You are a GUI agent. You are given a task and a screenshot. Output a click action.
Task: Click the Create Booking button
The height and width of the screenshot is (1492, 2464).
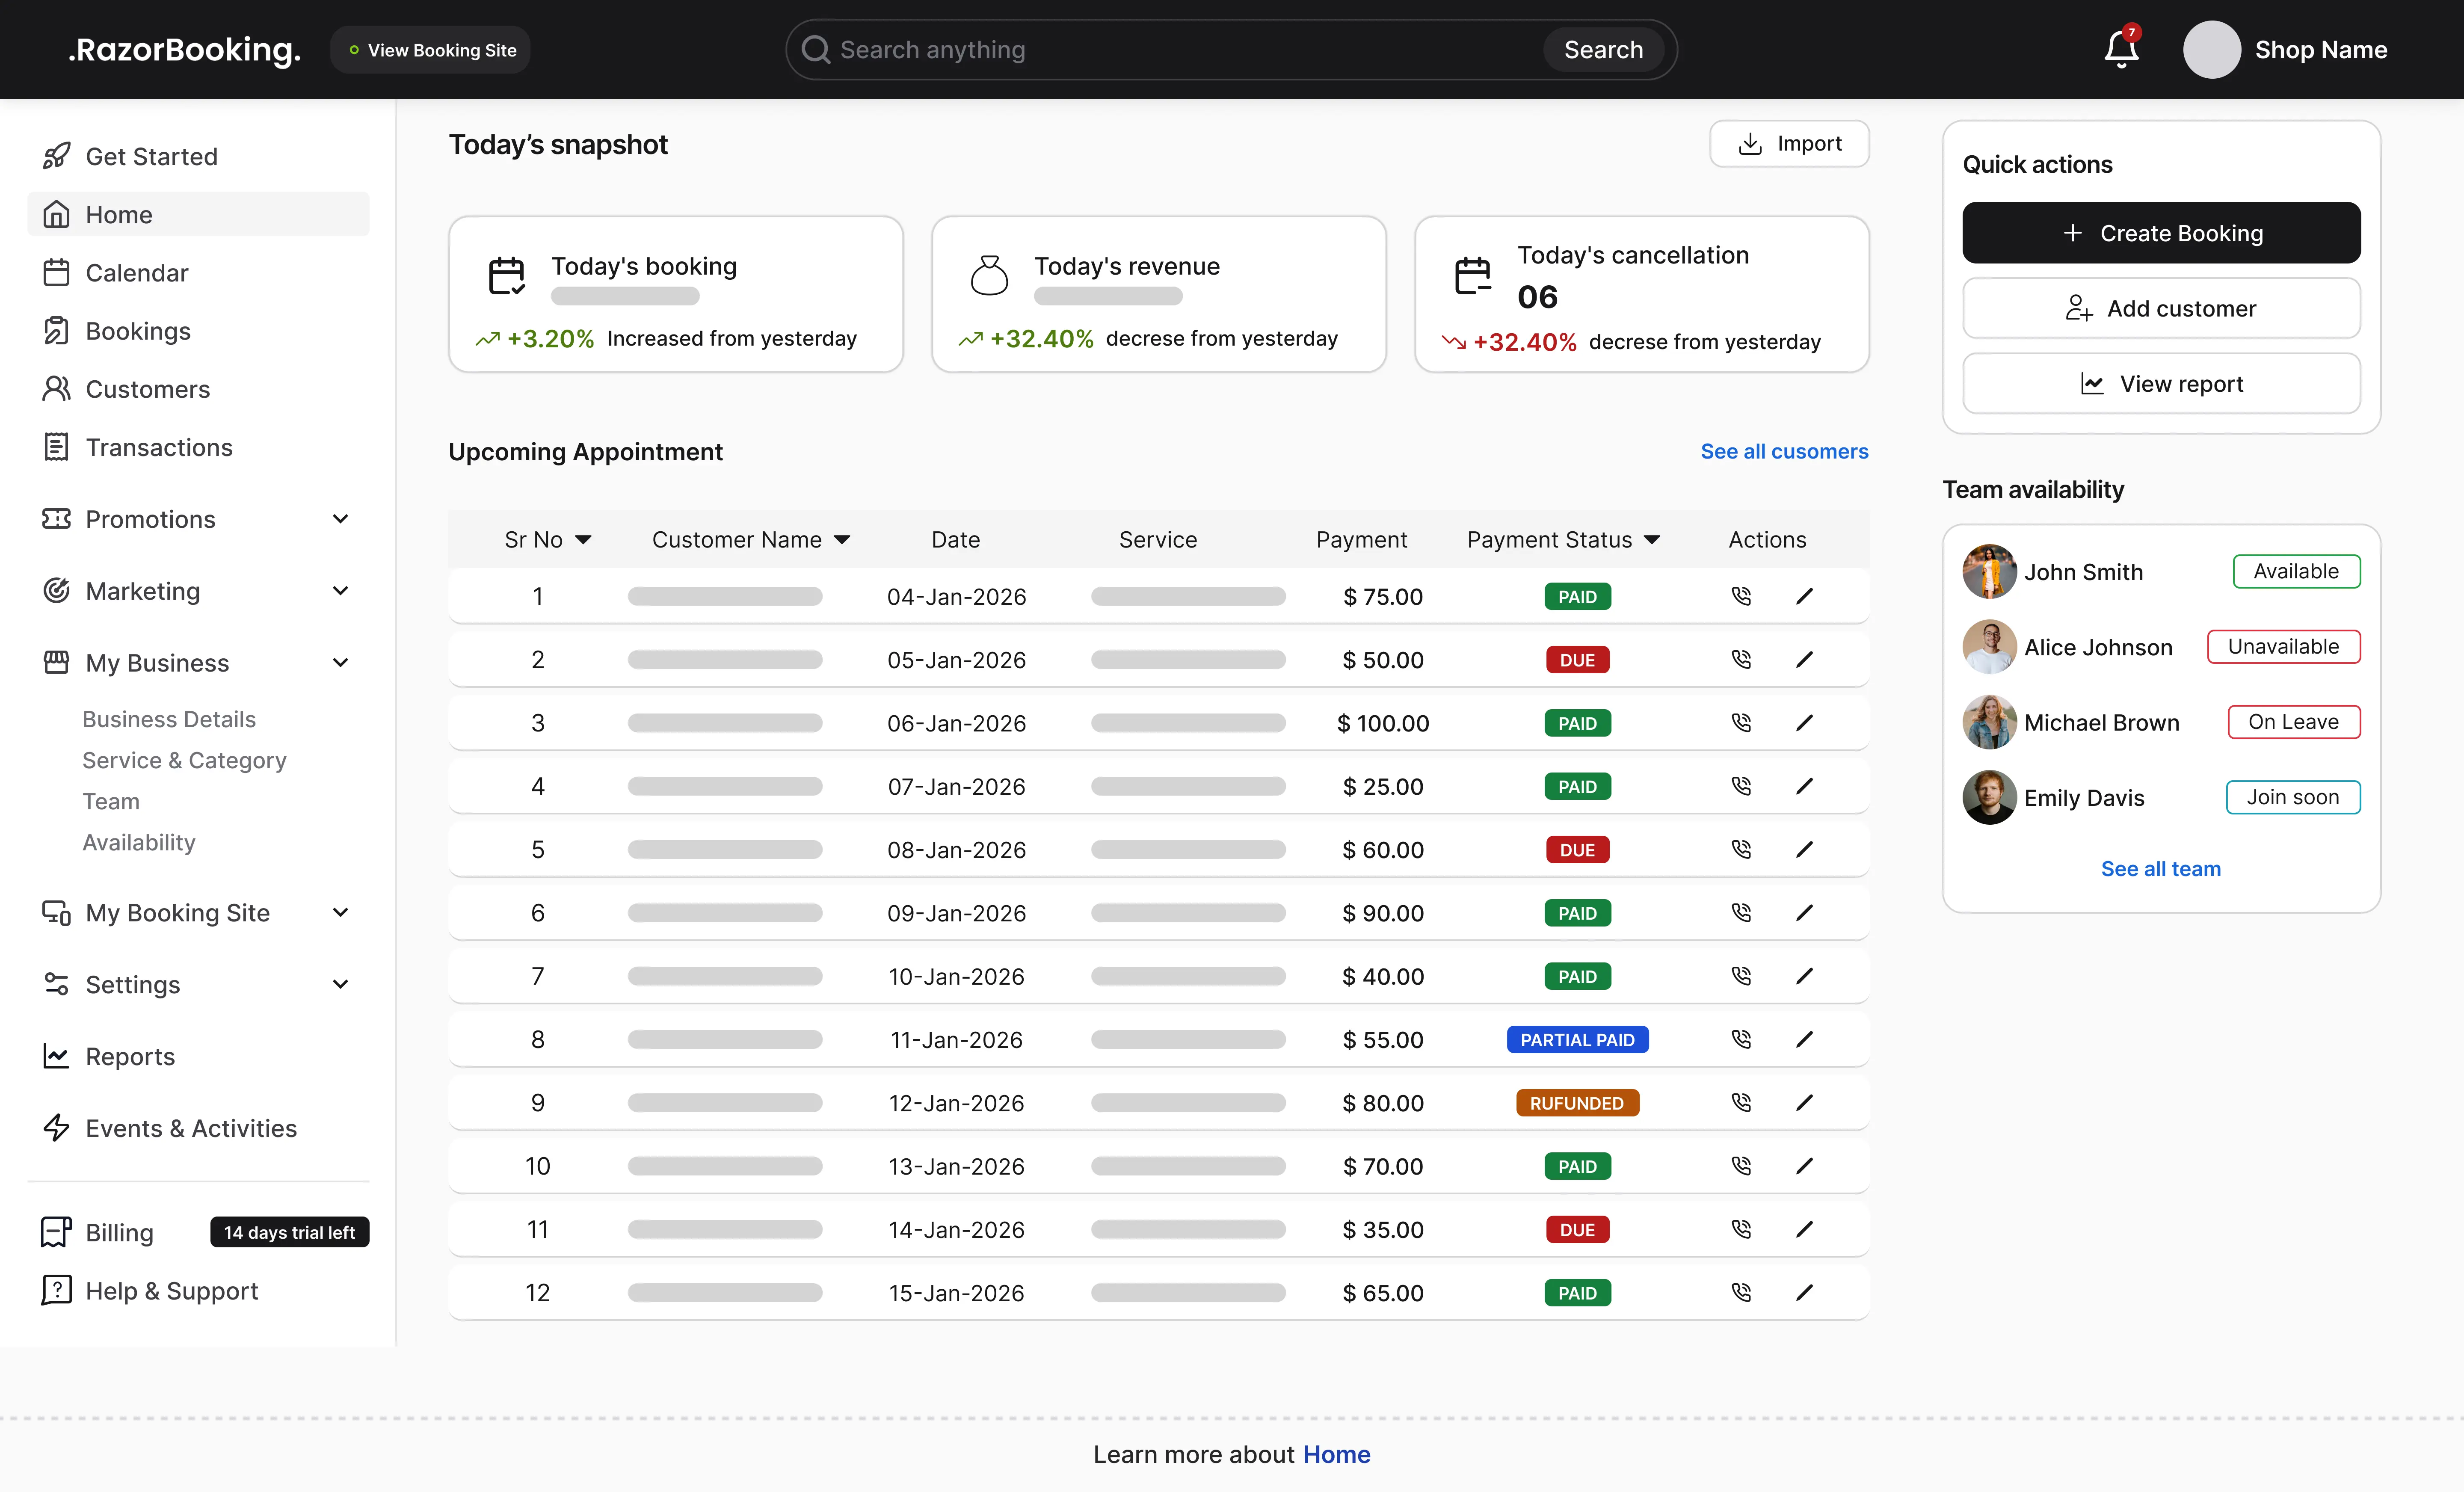click(2161, 233)
